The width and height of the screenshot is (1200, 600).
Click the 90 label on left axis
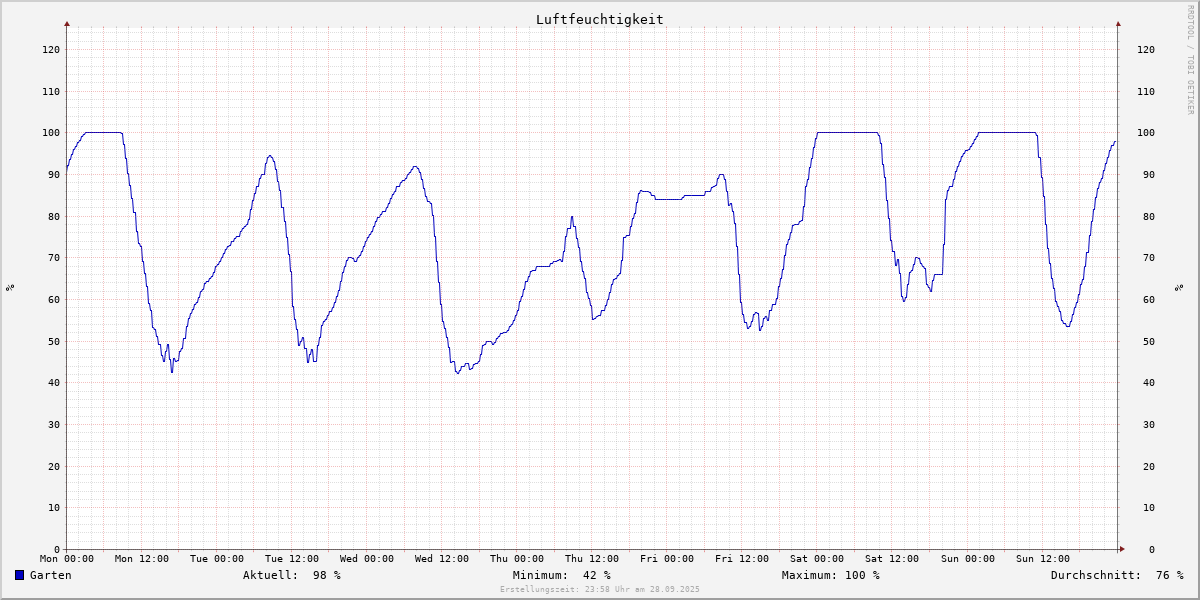pos(54,175)
